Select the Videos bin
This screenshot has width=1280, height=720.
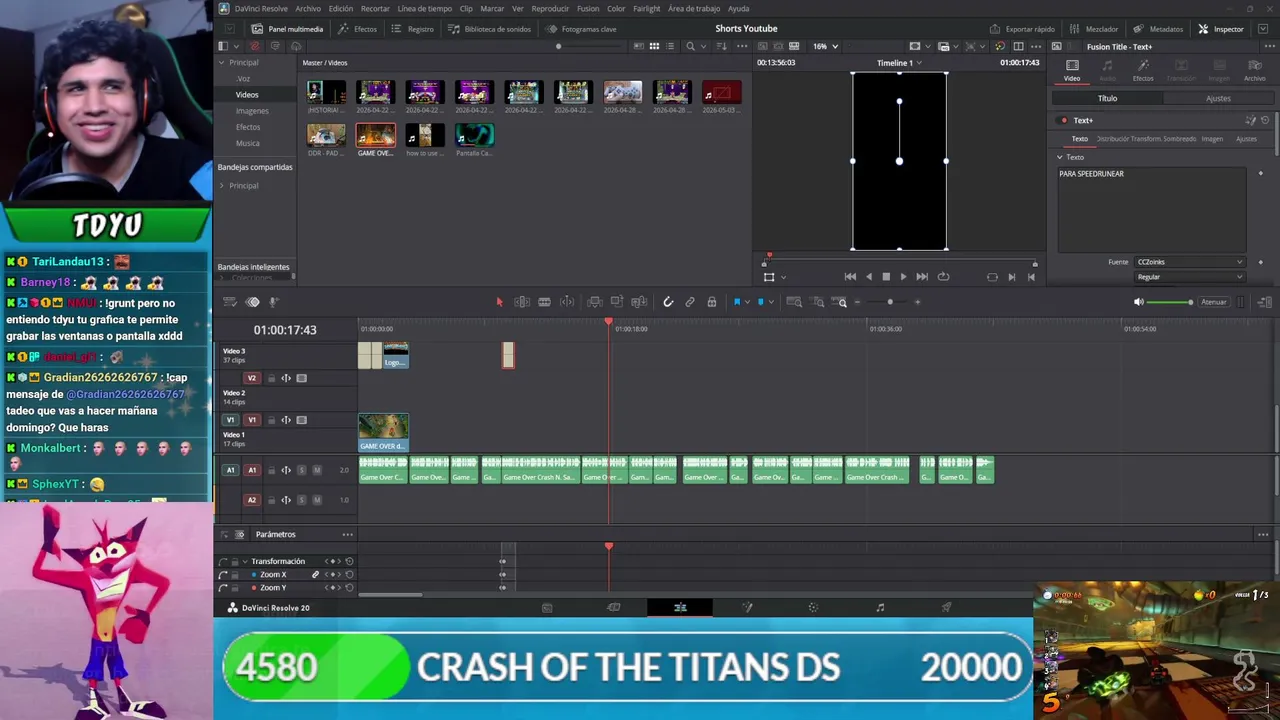pos(247,95)
